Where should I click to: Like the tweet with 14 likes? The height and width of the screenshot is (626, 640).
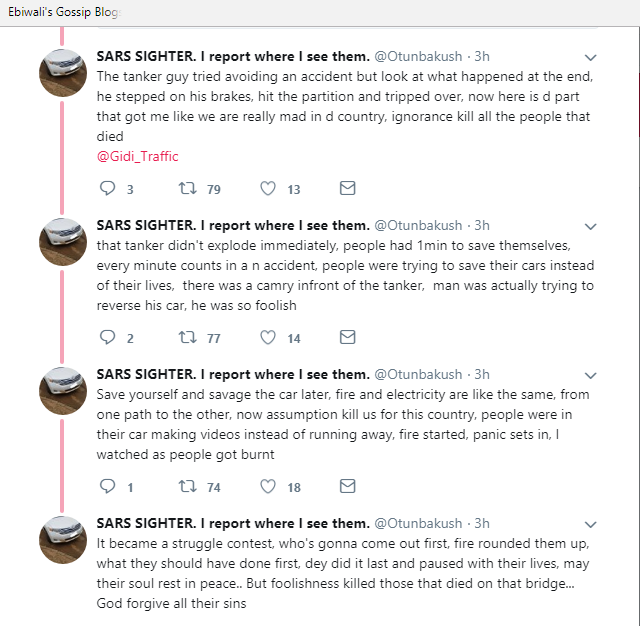pos(268,338)
